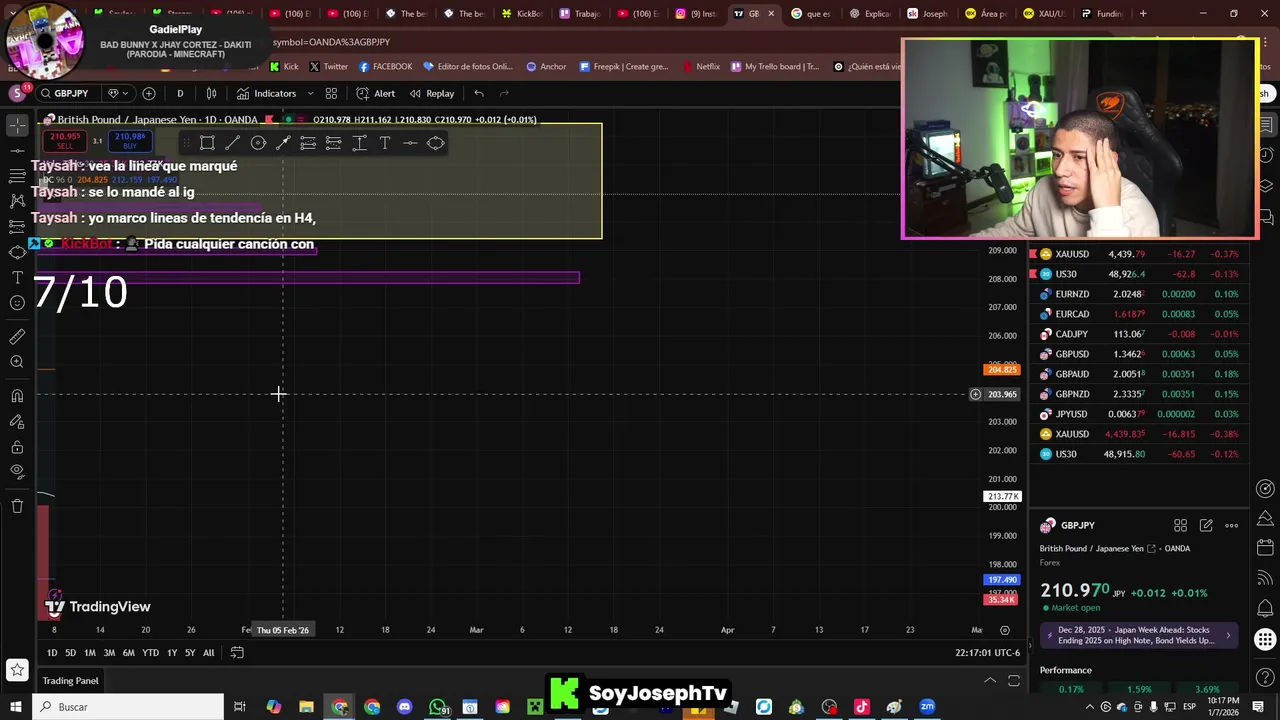Select circle tool in floating drawing toolbar
Screen dimensions: 1280x720
[258, 143]
